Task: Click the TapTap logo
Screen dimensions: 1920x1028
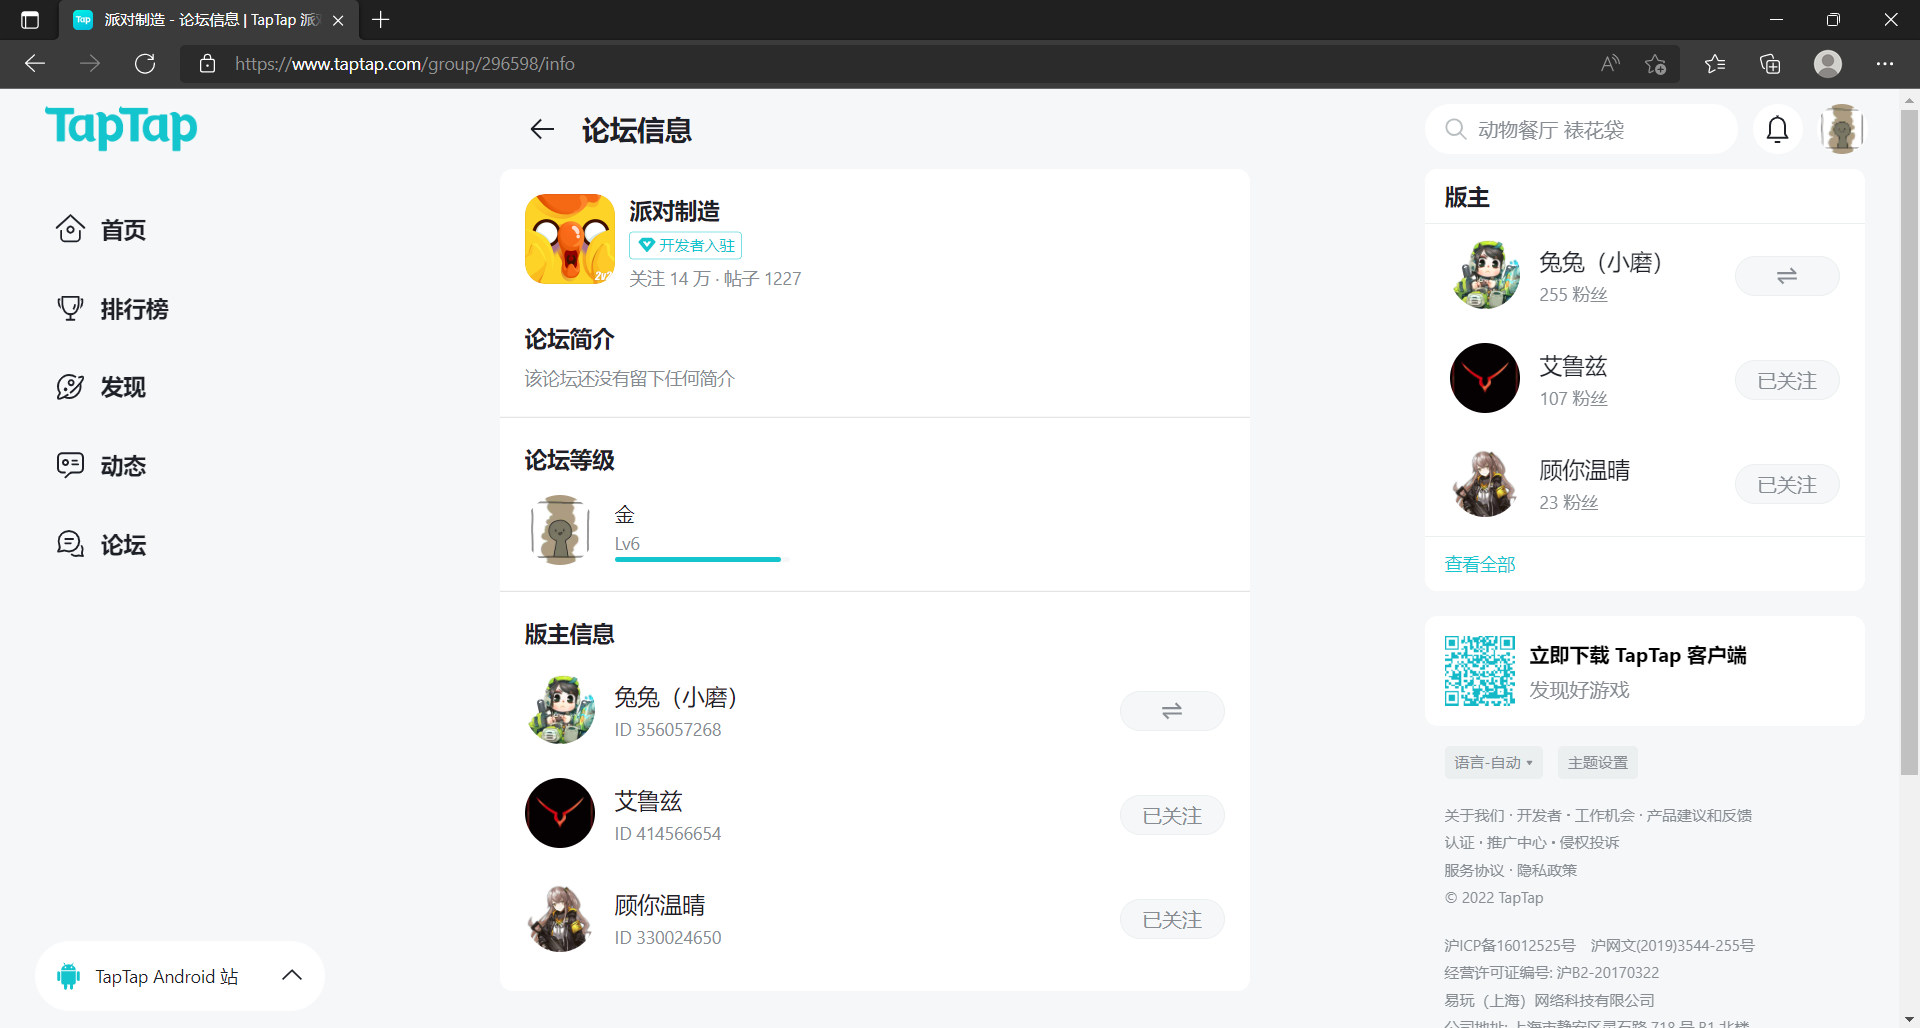Action: [x=121, y=127]
